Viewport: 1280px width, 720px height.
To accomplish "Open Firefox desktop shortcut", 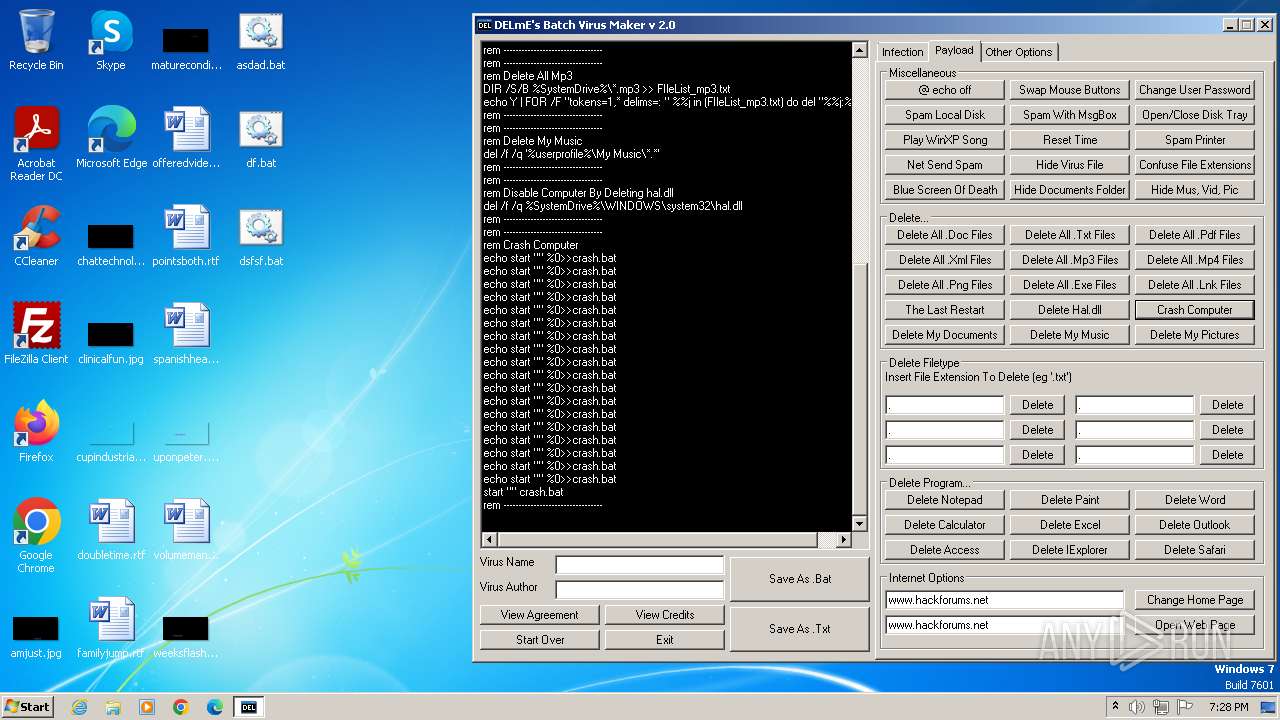I will tap(36, 432).
